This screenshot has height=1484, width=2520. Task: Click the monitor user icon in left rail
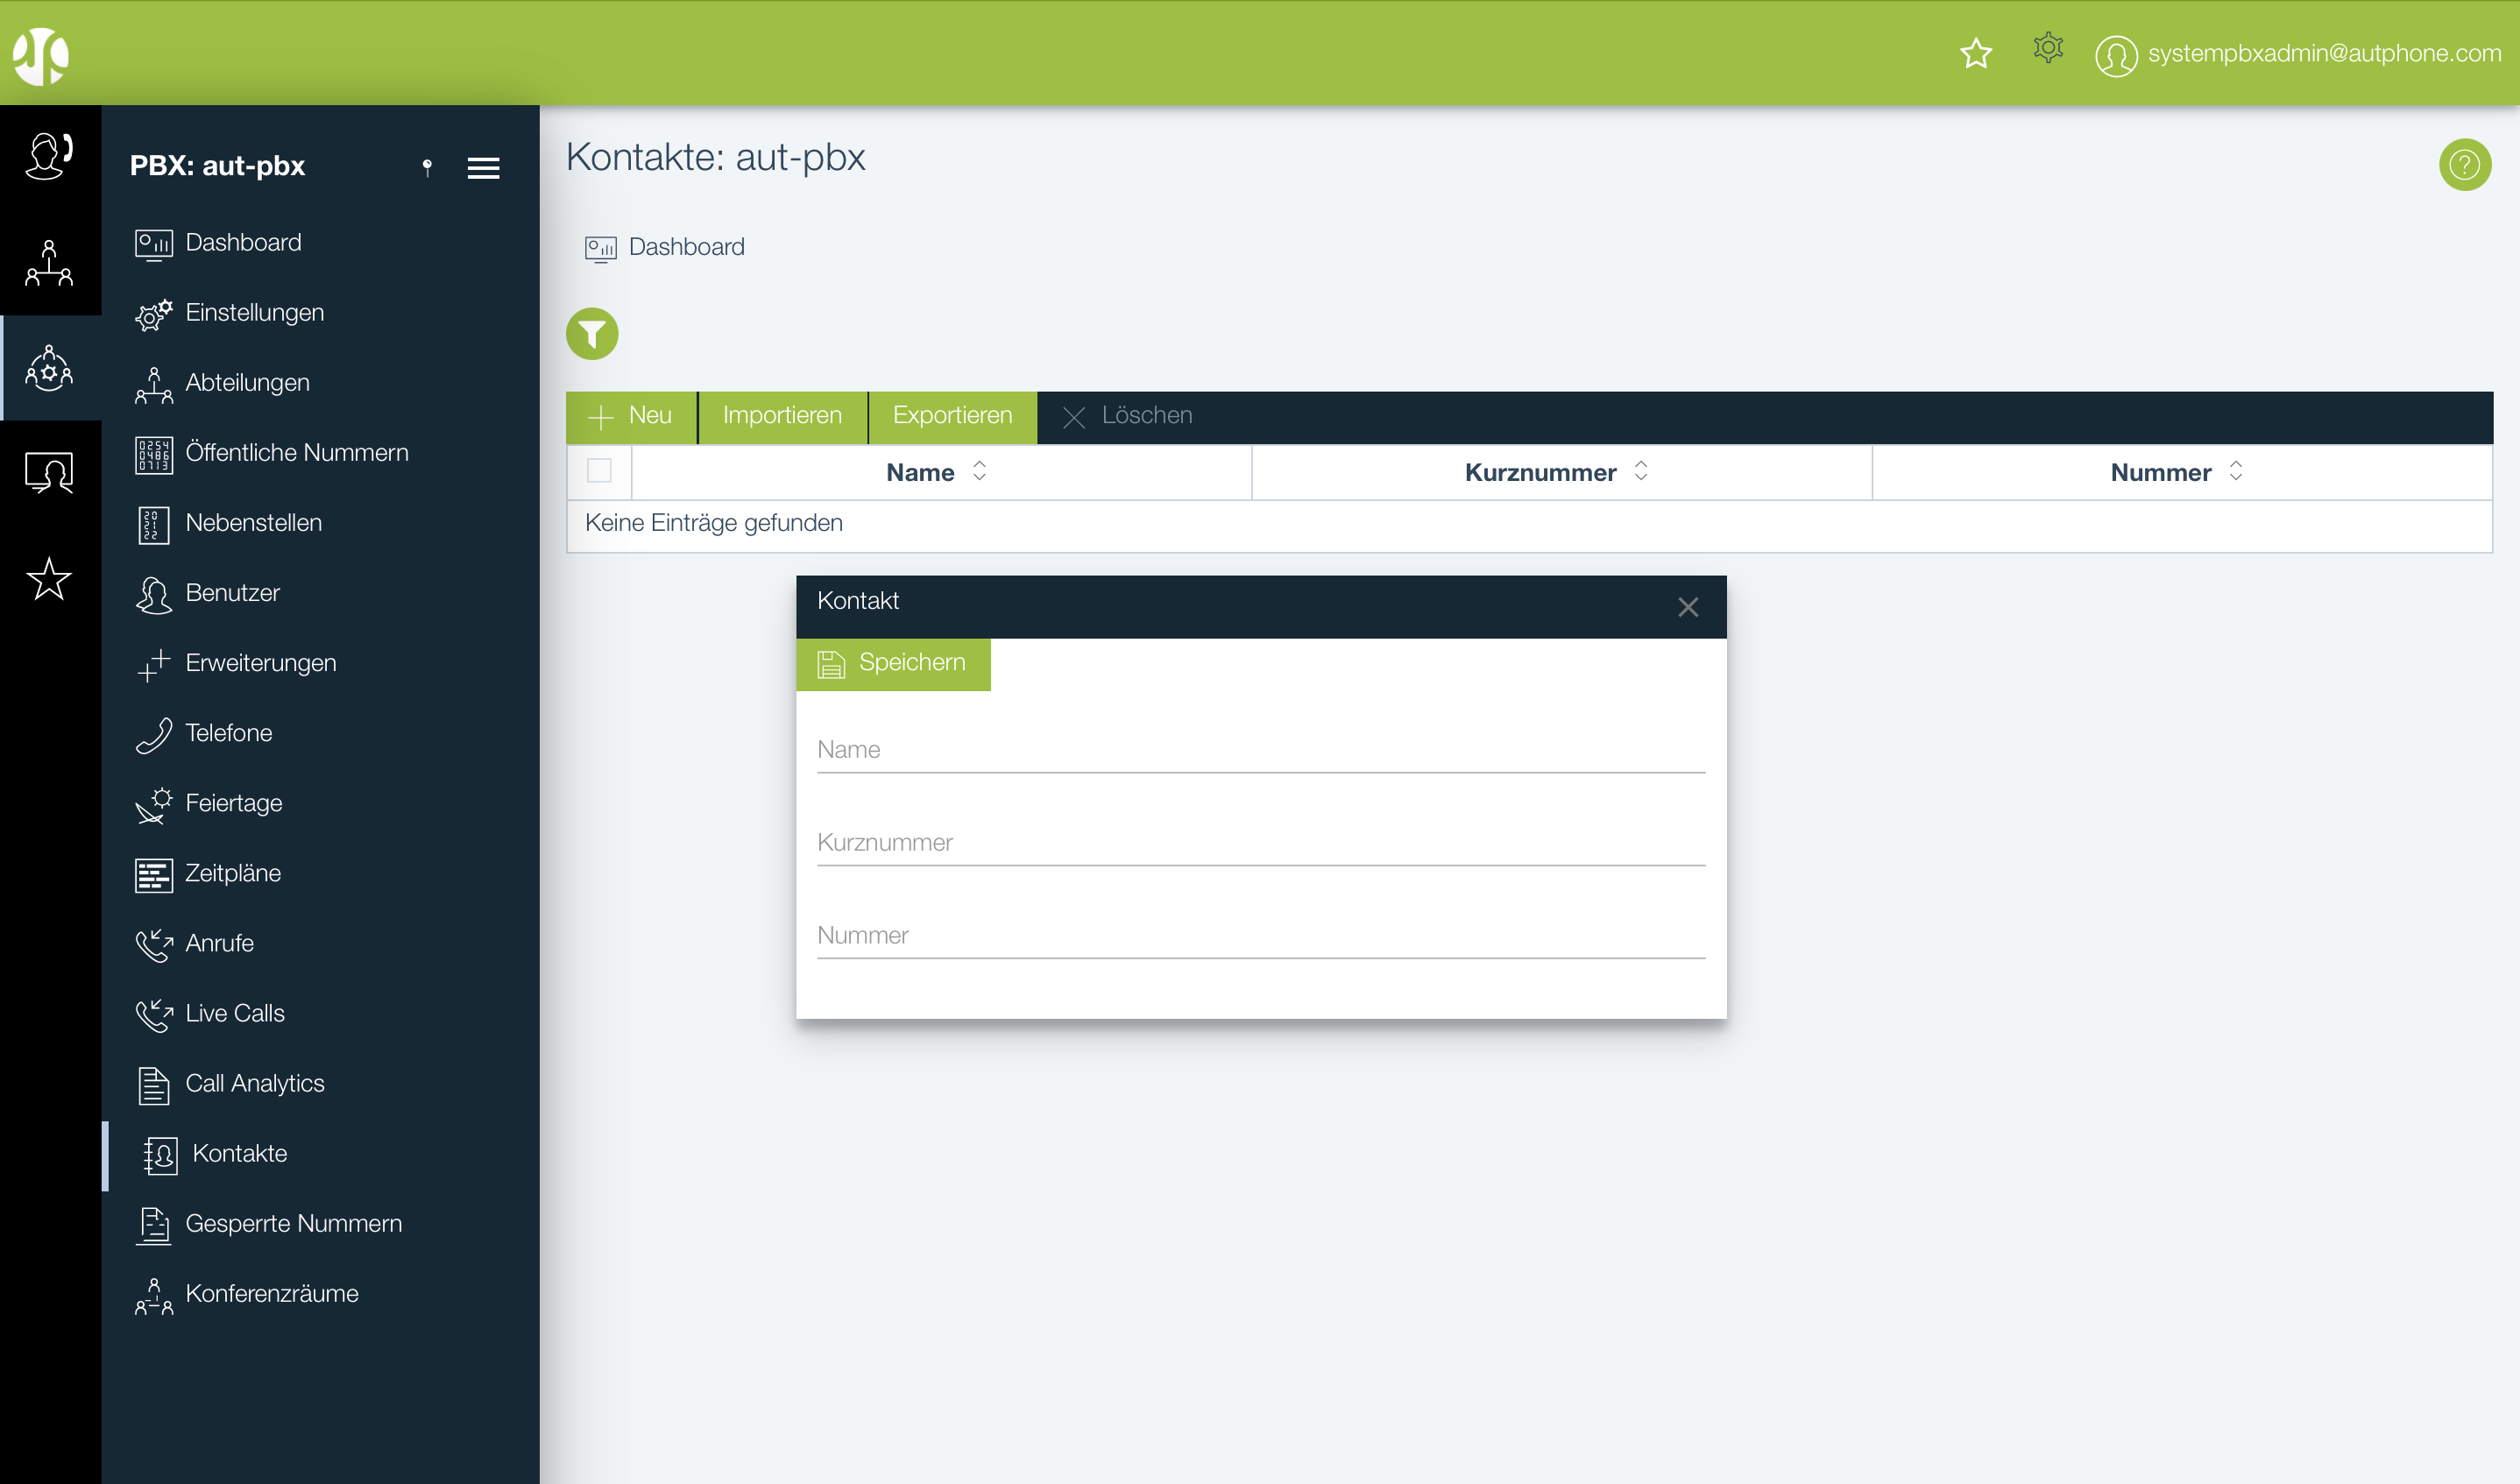49,472
